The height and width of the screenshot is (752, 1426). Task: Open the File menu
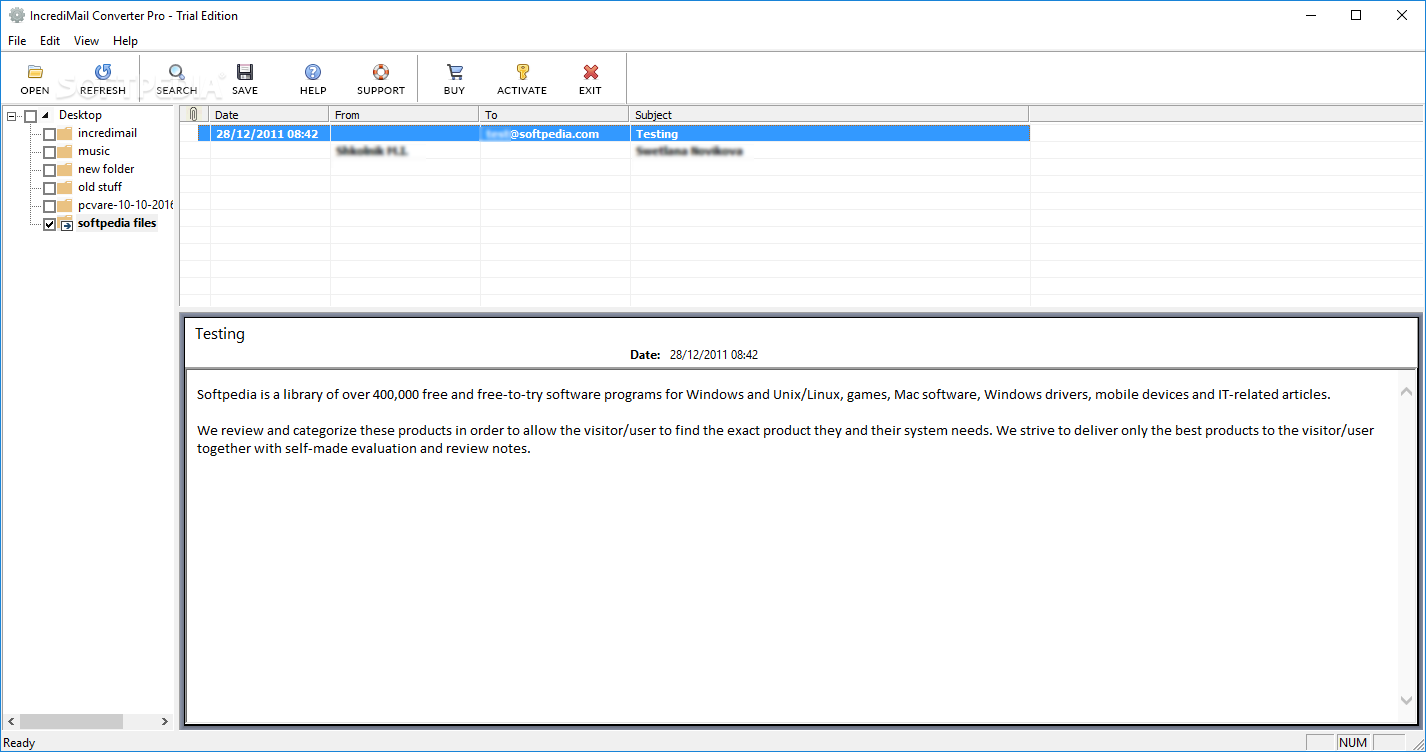(x=17, y=41)
